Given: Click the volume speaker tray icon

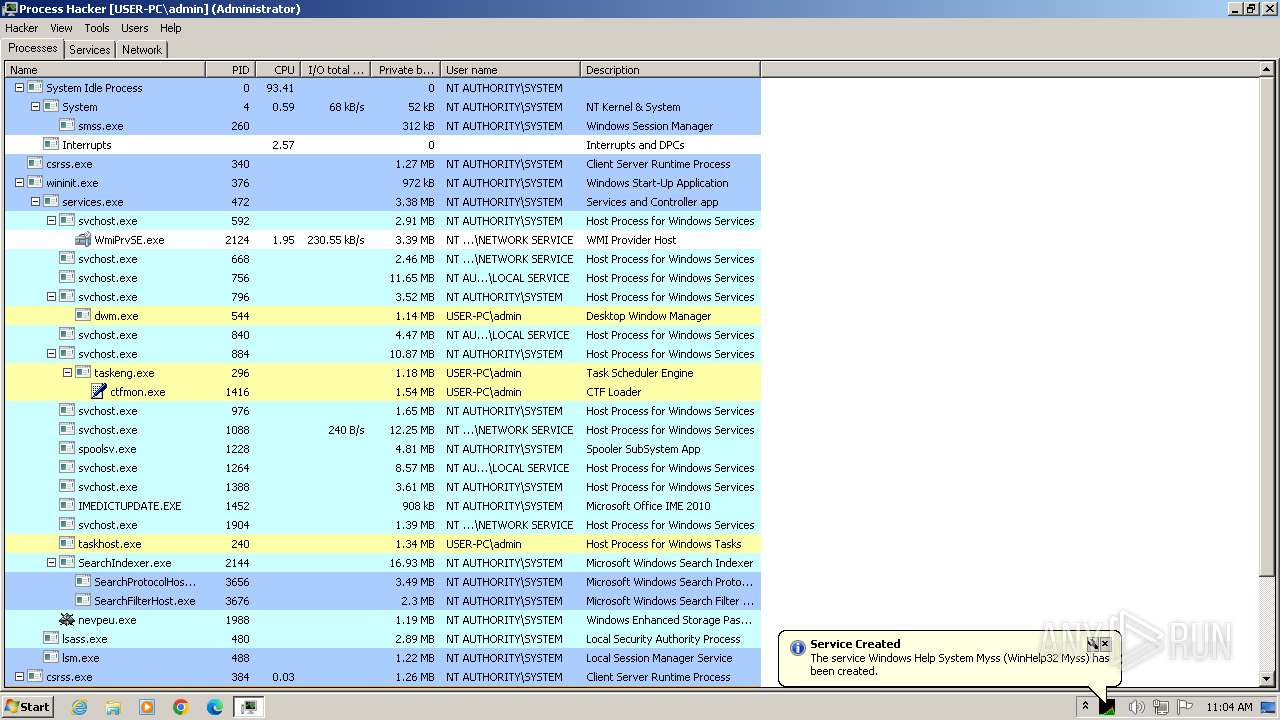Looking at the screenshot, I should [1136, 707].
